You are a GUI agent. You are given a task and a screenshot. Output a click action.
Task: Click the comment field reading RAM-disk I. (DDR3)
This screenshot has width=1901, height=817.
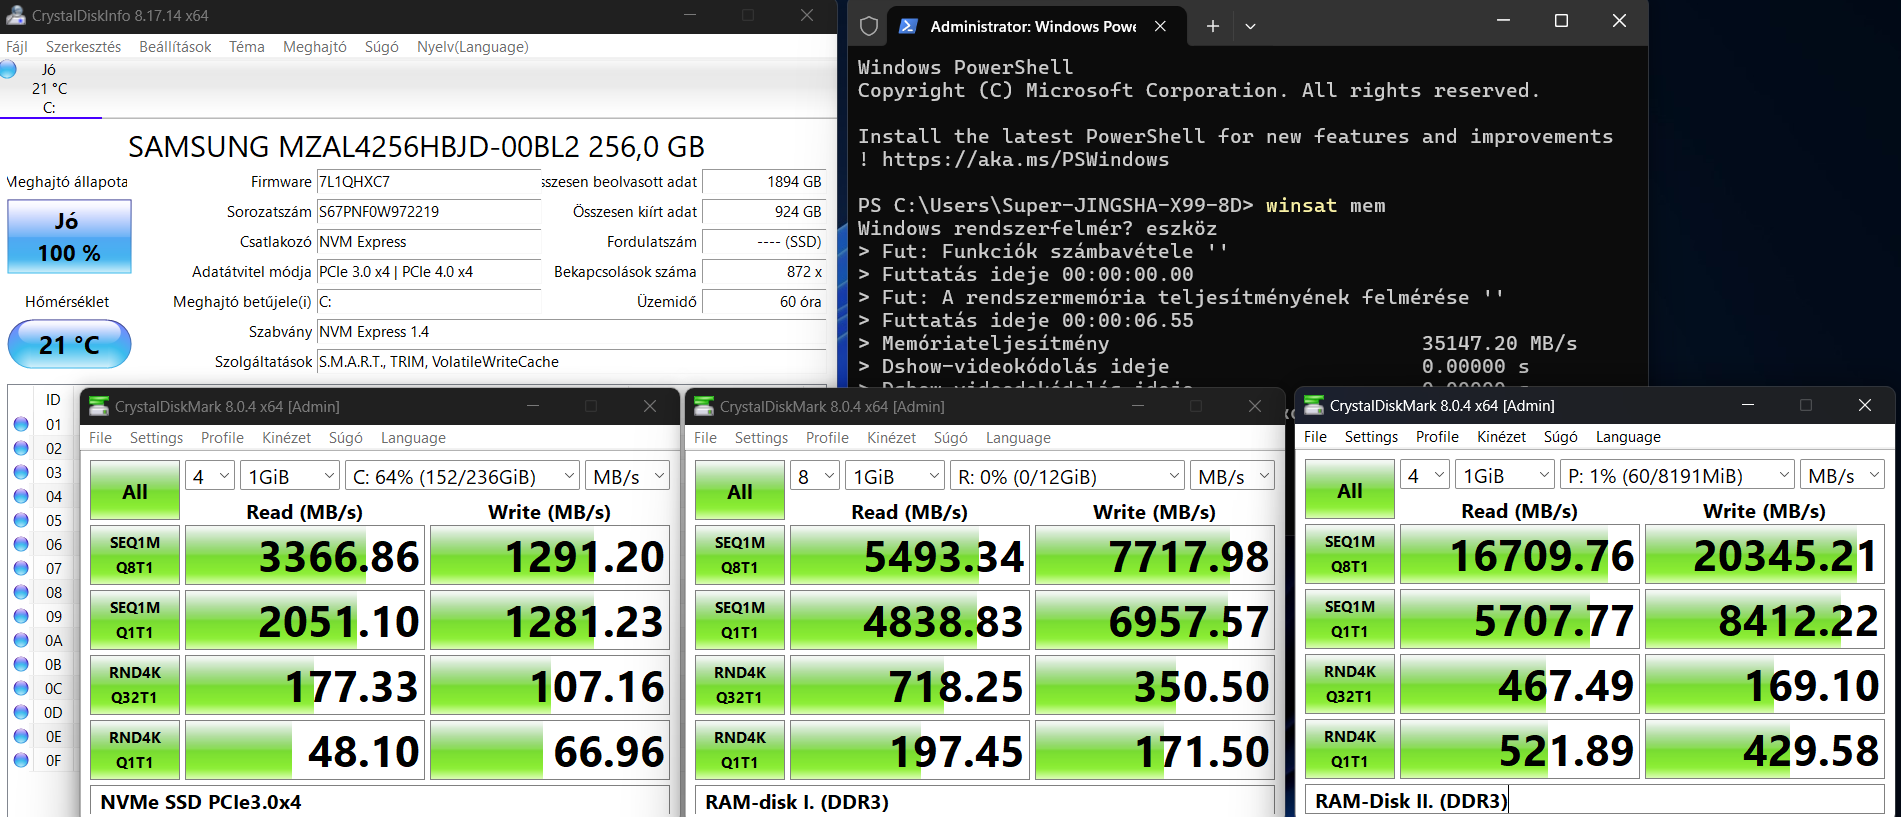click(x=985, y=802)
